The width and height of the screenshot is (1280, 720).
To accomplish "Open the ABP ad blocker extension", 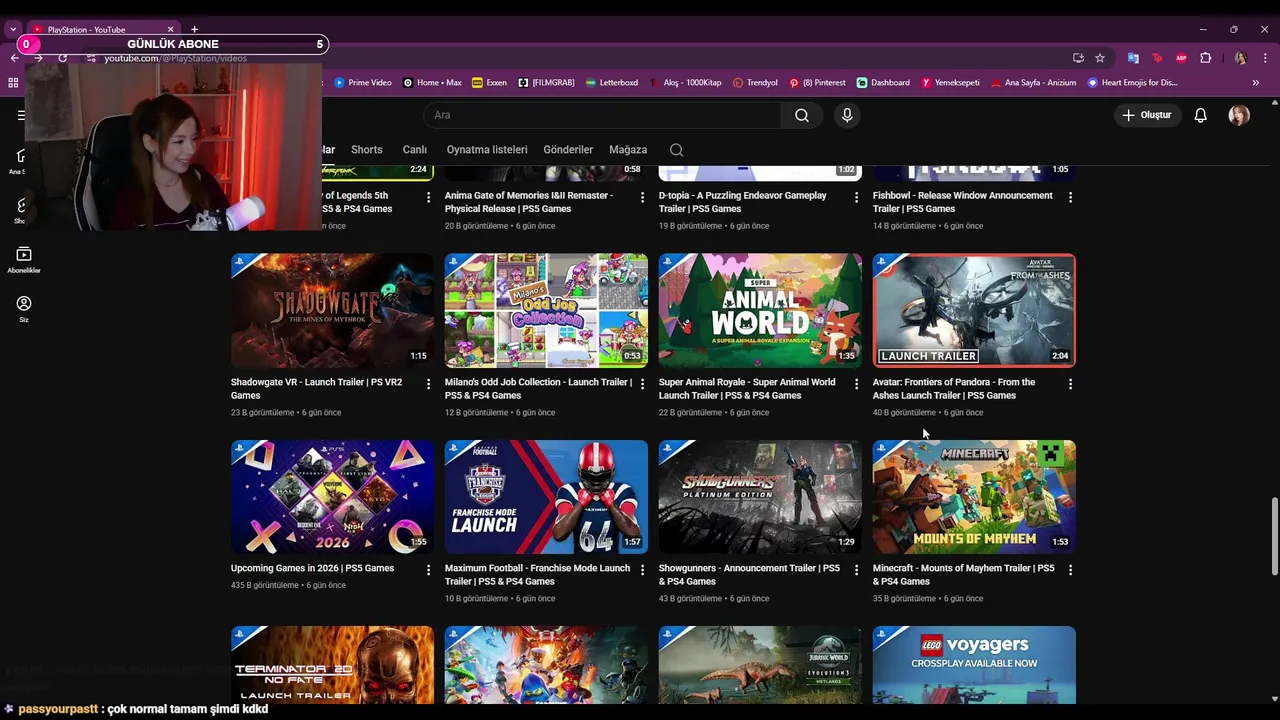I will (x=1181, y=58).
